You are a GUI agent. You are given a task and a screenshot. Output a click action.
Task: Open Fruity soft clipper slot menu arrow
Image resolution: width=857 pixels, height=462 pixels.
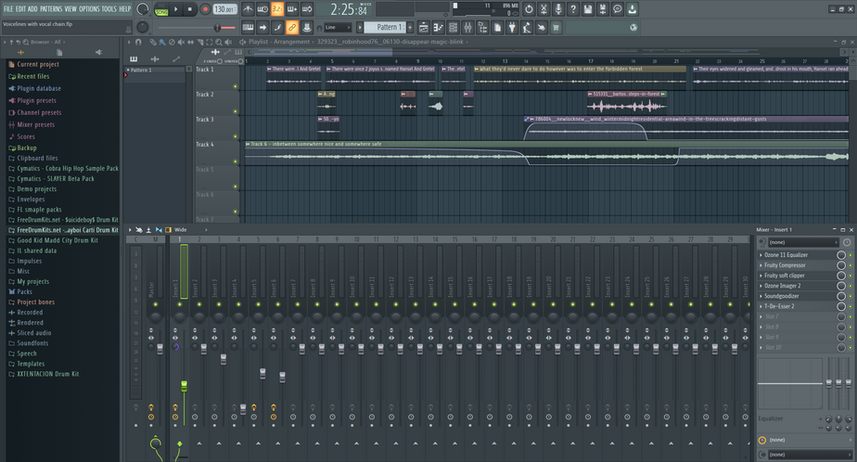(x=761, y=276)
